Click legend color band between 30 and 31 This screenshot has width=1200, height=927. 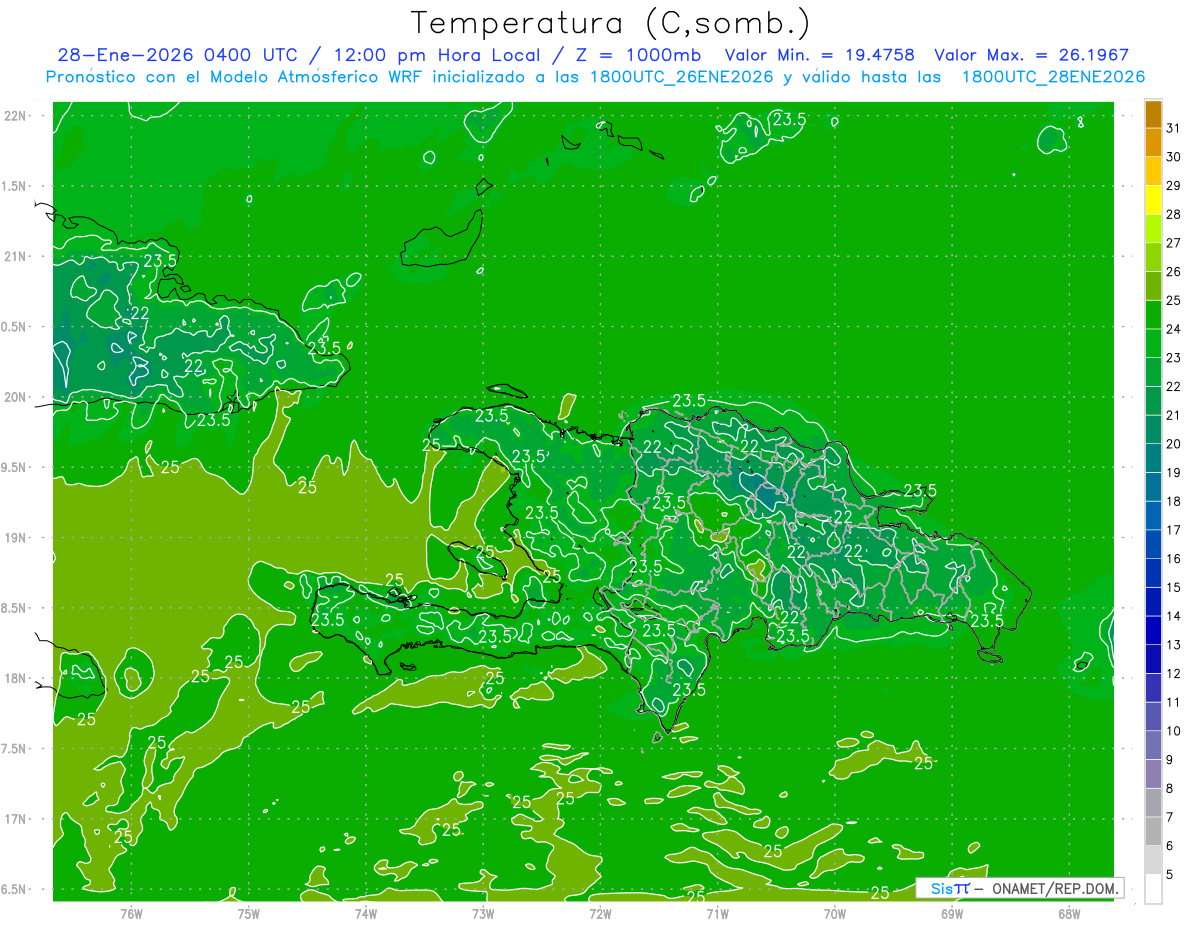pyautogui.click(x=1153, y=142)
